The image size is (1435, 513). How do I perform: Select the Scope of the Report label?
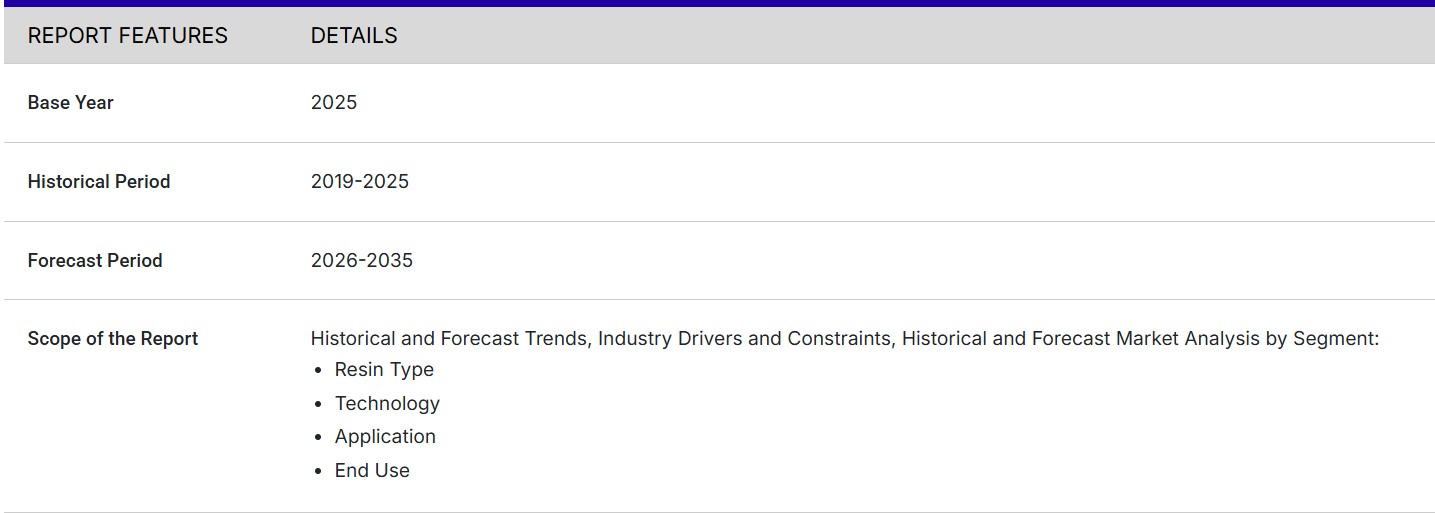pos(113,339)
